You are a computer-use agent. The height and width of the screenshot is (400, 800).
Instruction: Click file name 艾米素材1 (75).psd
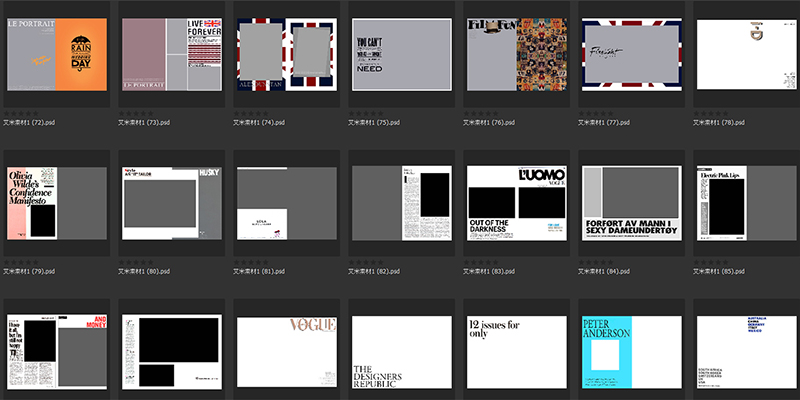374,122
